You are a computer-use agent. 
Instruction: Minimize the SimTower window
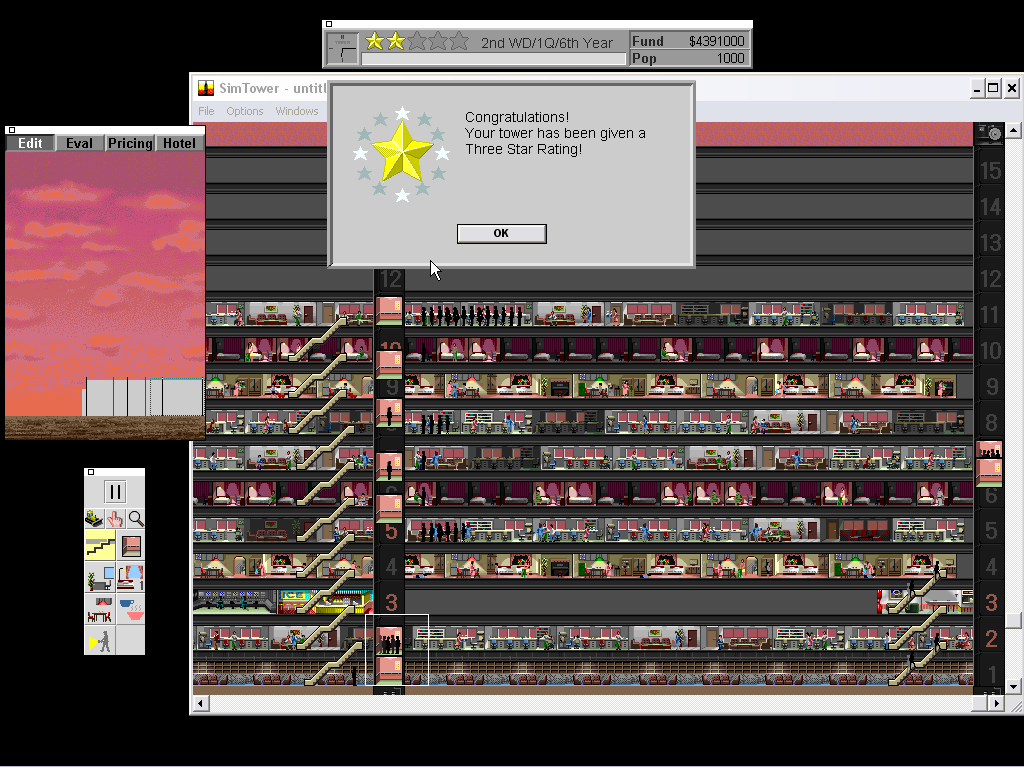pyautogui.click(x=977, y=88)
